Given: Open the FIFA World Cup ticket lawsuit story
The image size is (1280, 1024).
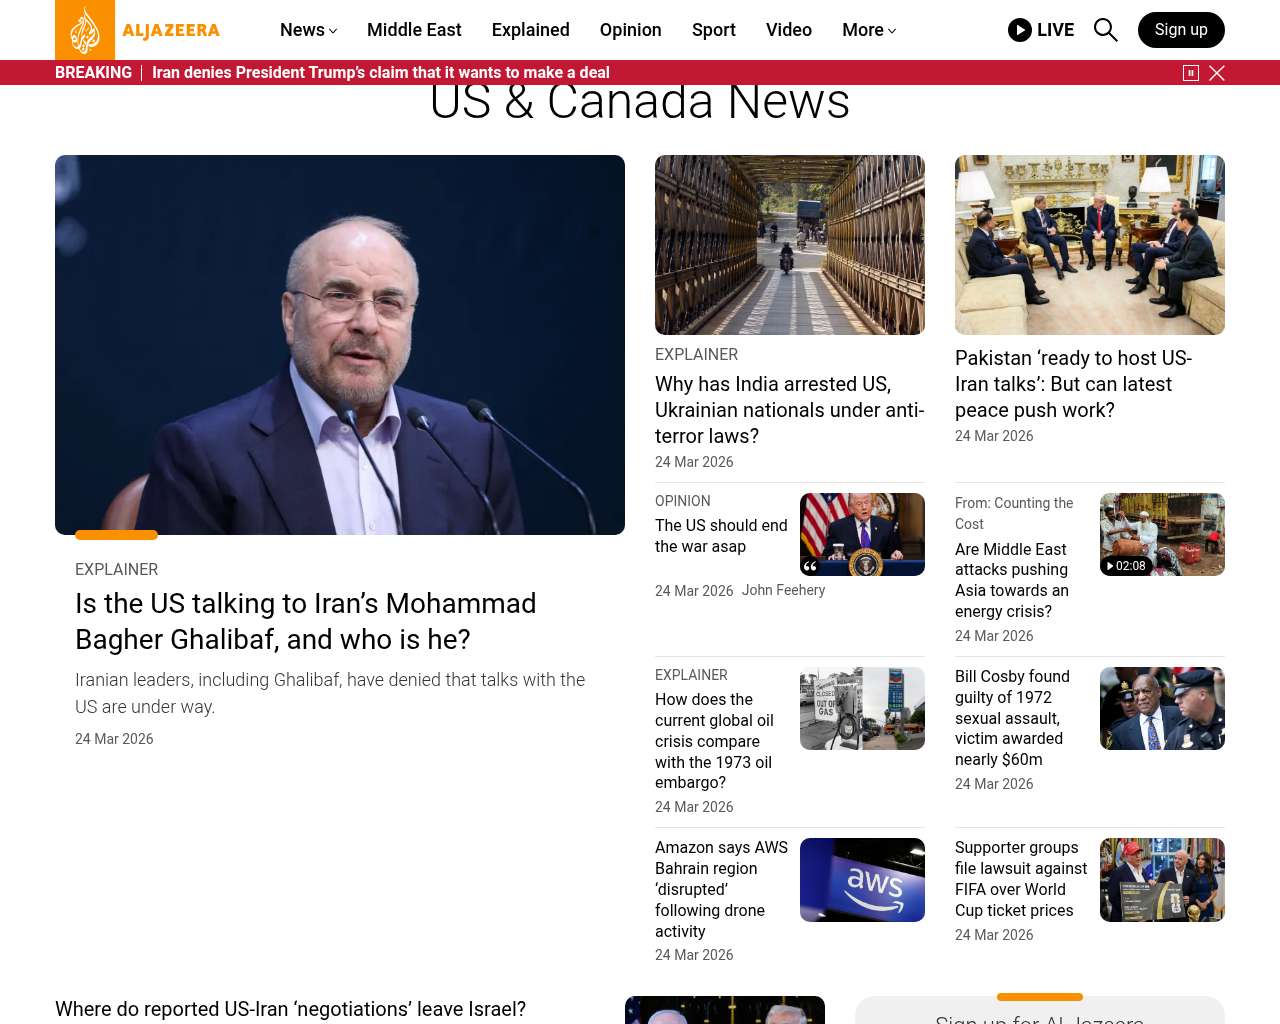Looking at the screenshot, I should [1021, 879].
